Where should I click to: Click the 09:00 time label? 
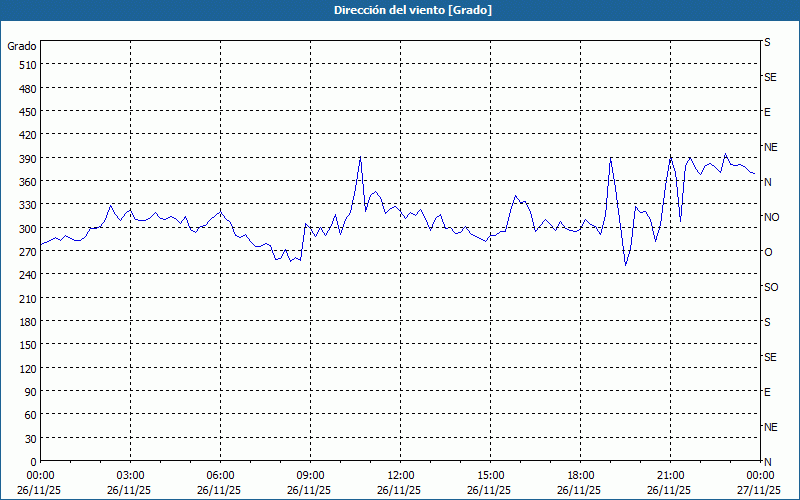(310, 476)
